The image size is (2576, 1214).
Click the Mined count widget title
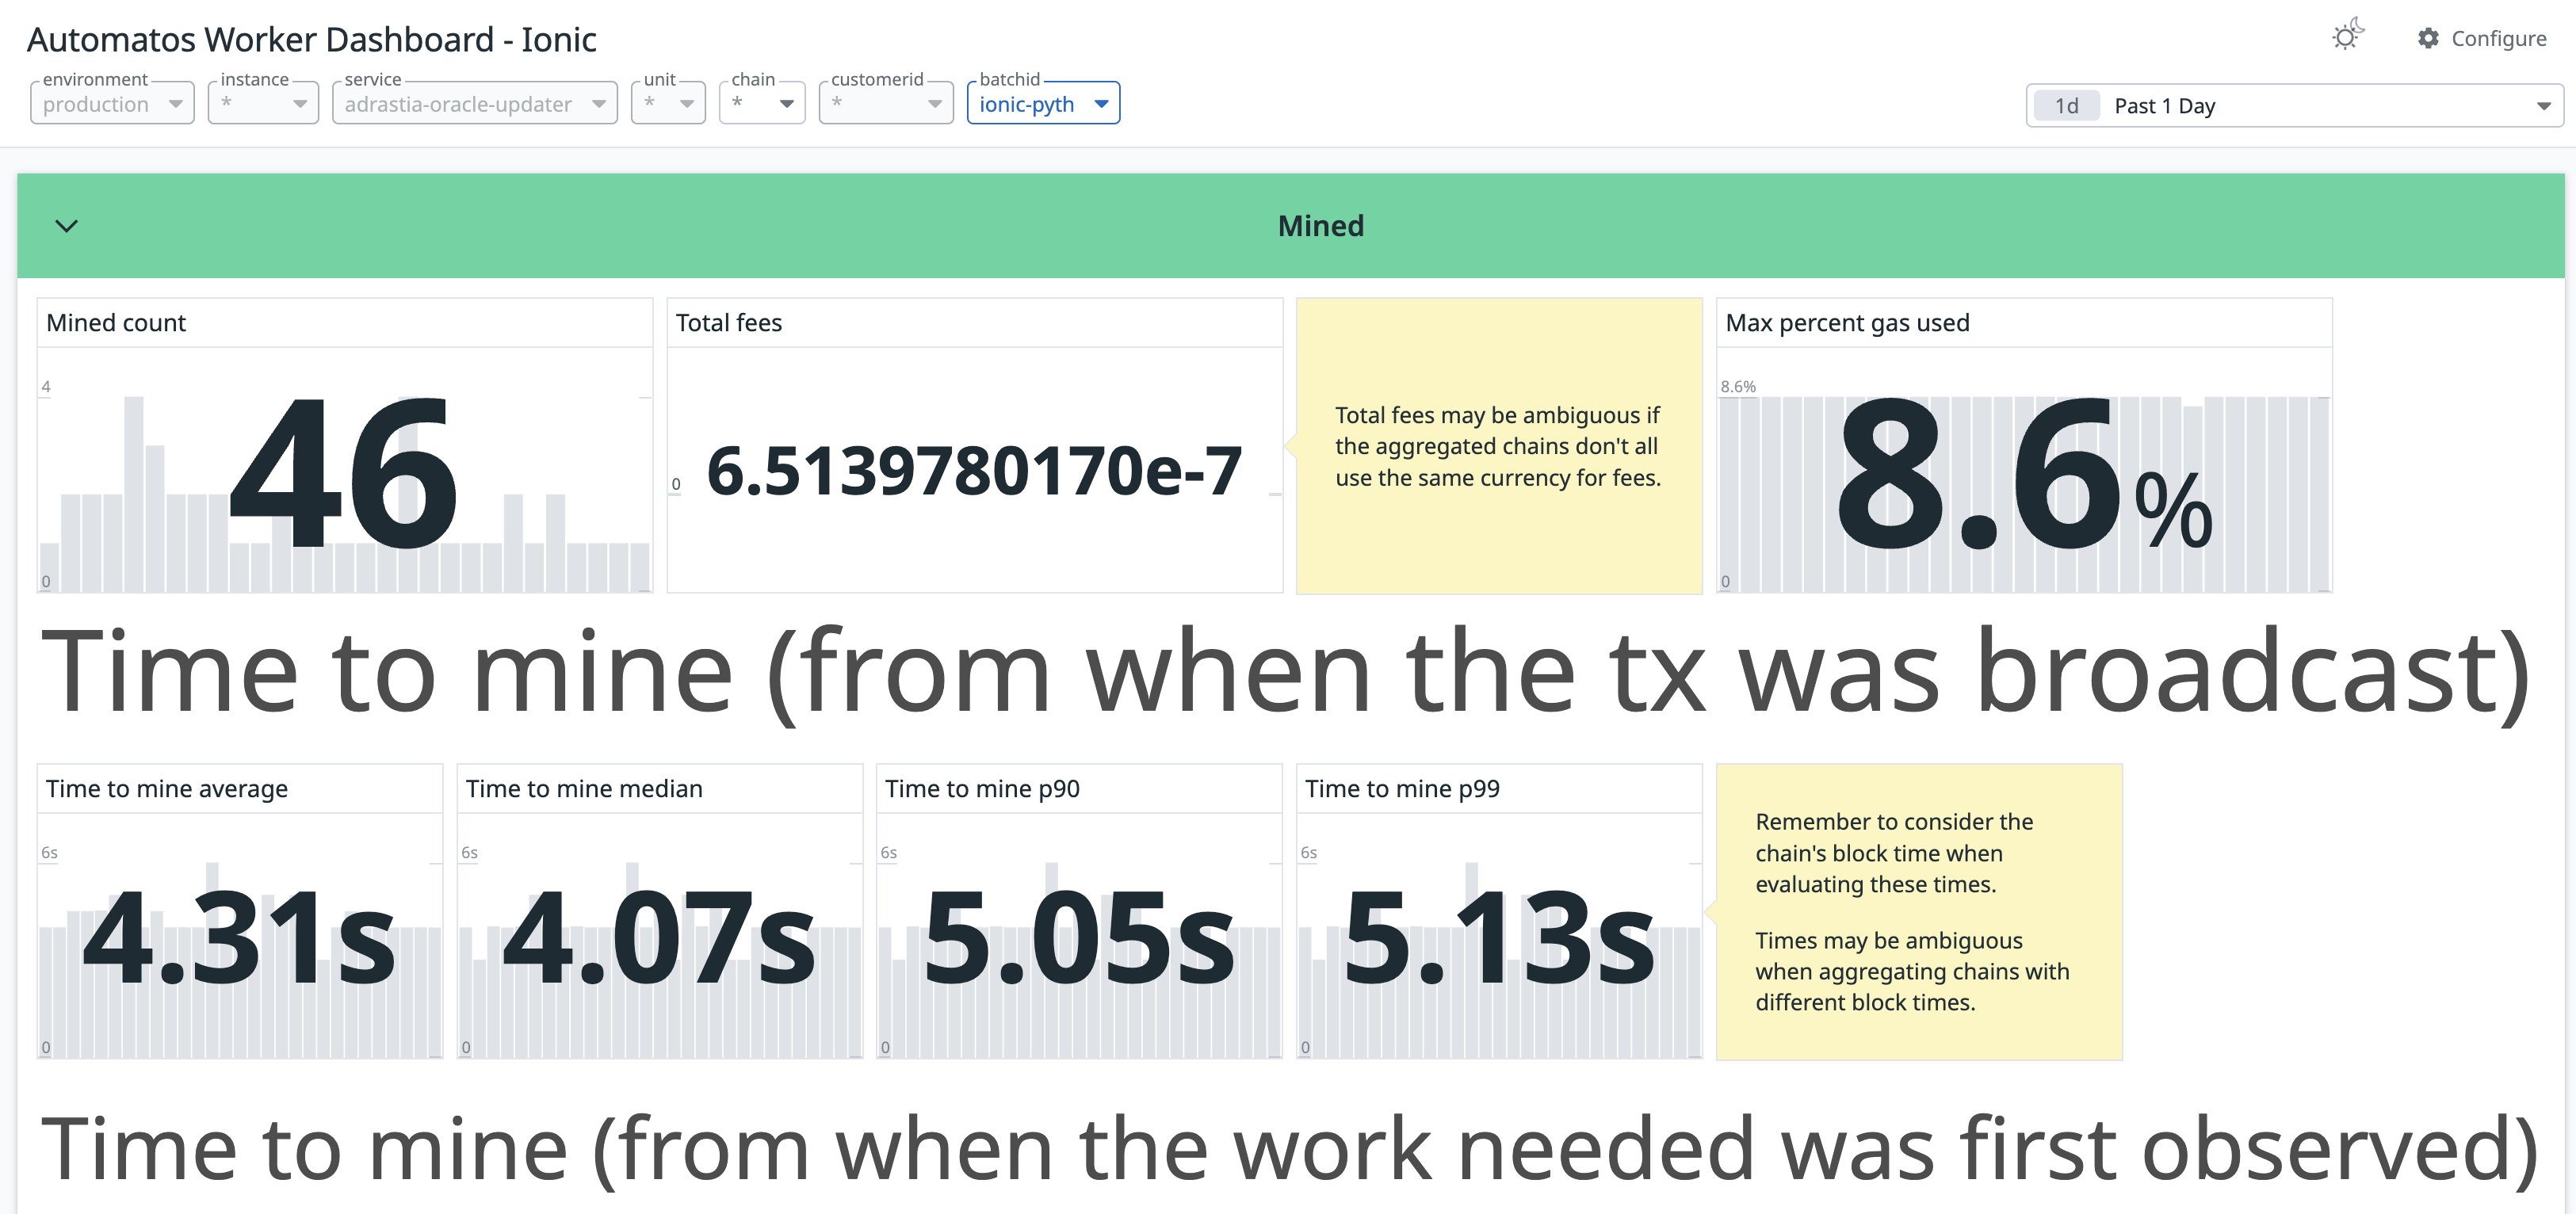[x=116, y=323]
